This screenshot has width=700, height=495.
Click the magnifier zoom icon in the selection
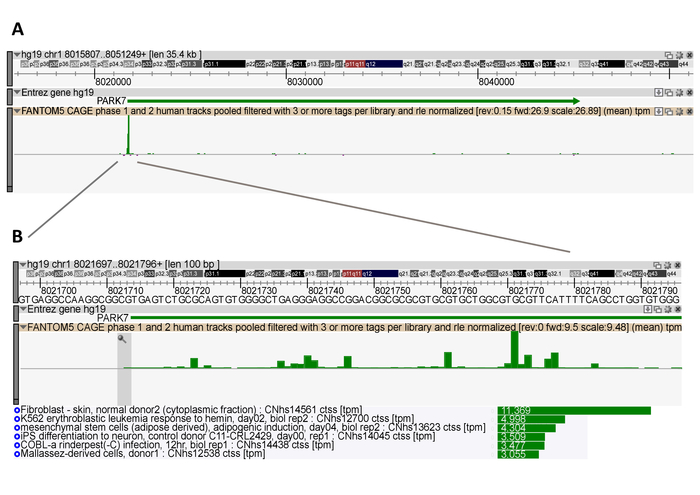(122, 339)
